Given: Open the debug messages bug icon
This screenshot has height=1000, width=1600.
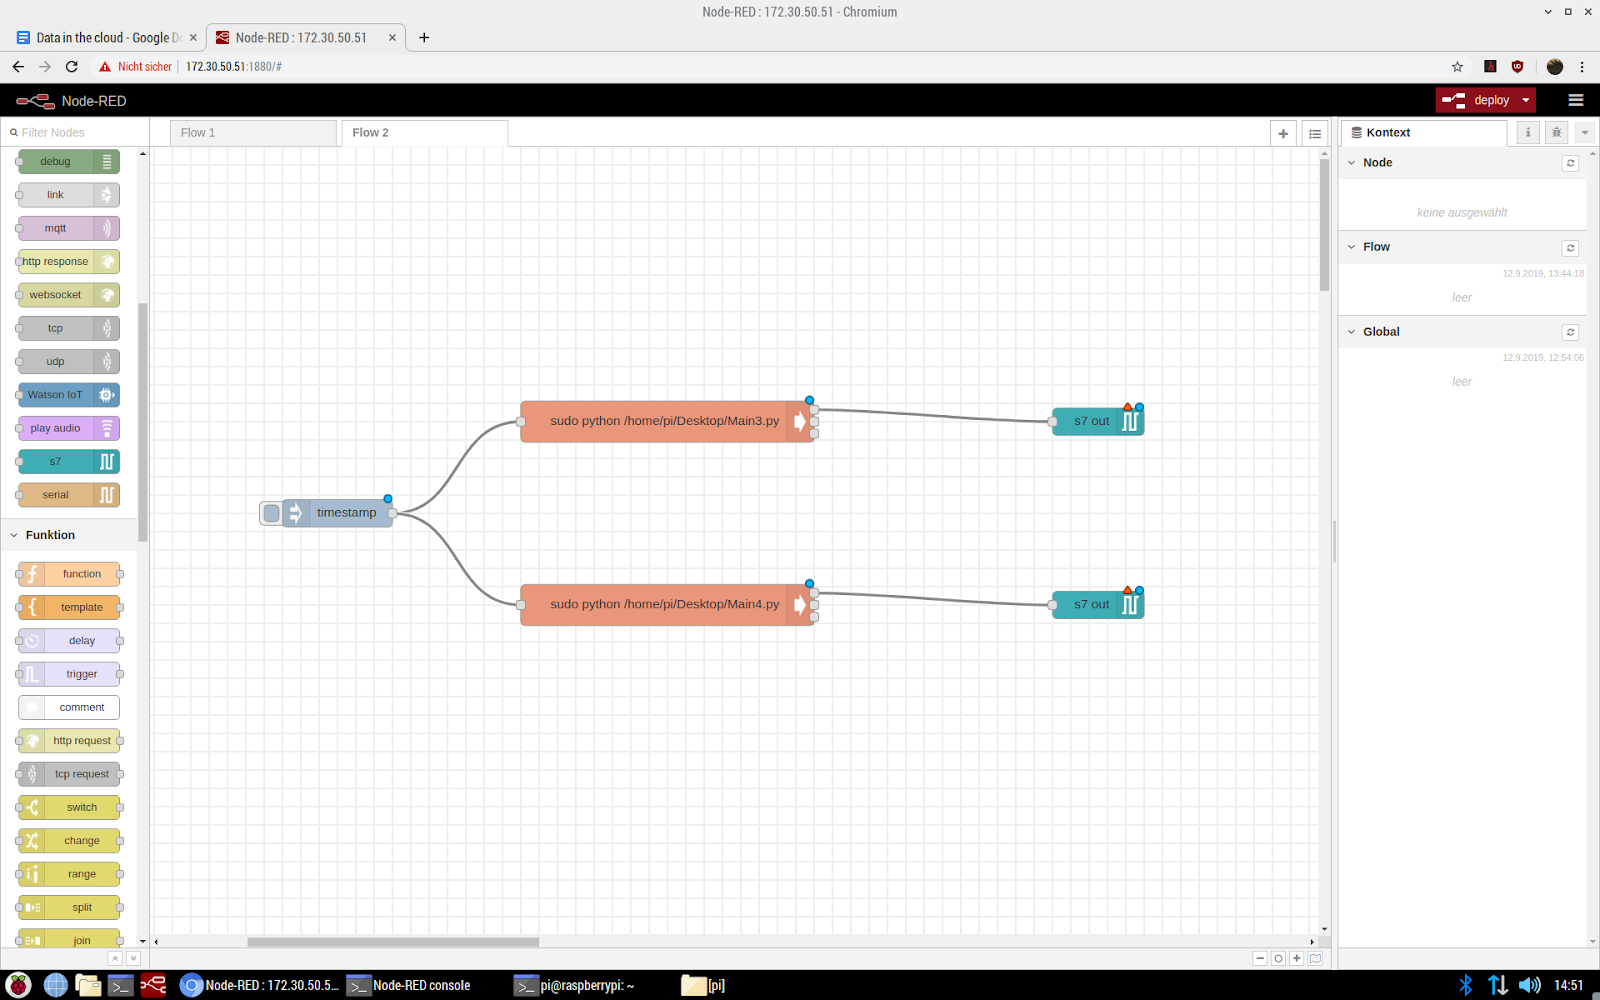Looking at the screenshot, I should coord(1556,132).
